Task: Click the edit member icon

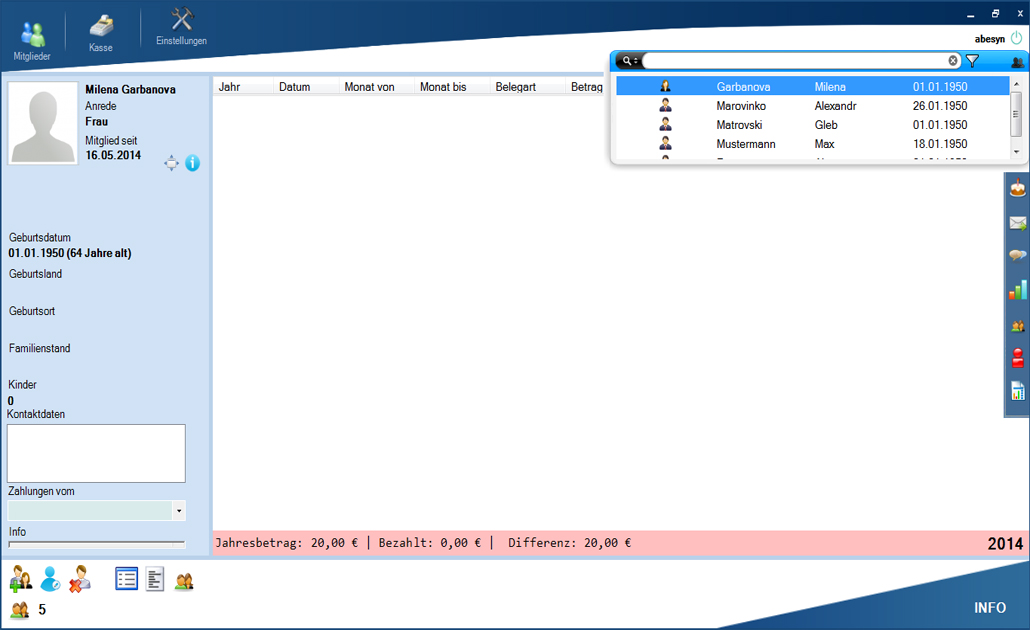Action: point(50,579)
